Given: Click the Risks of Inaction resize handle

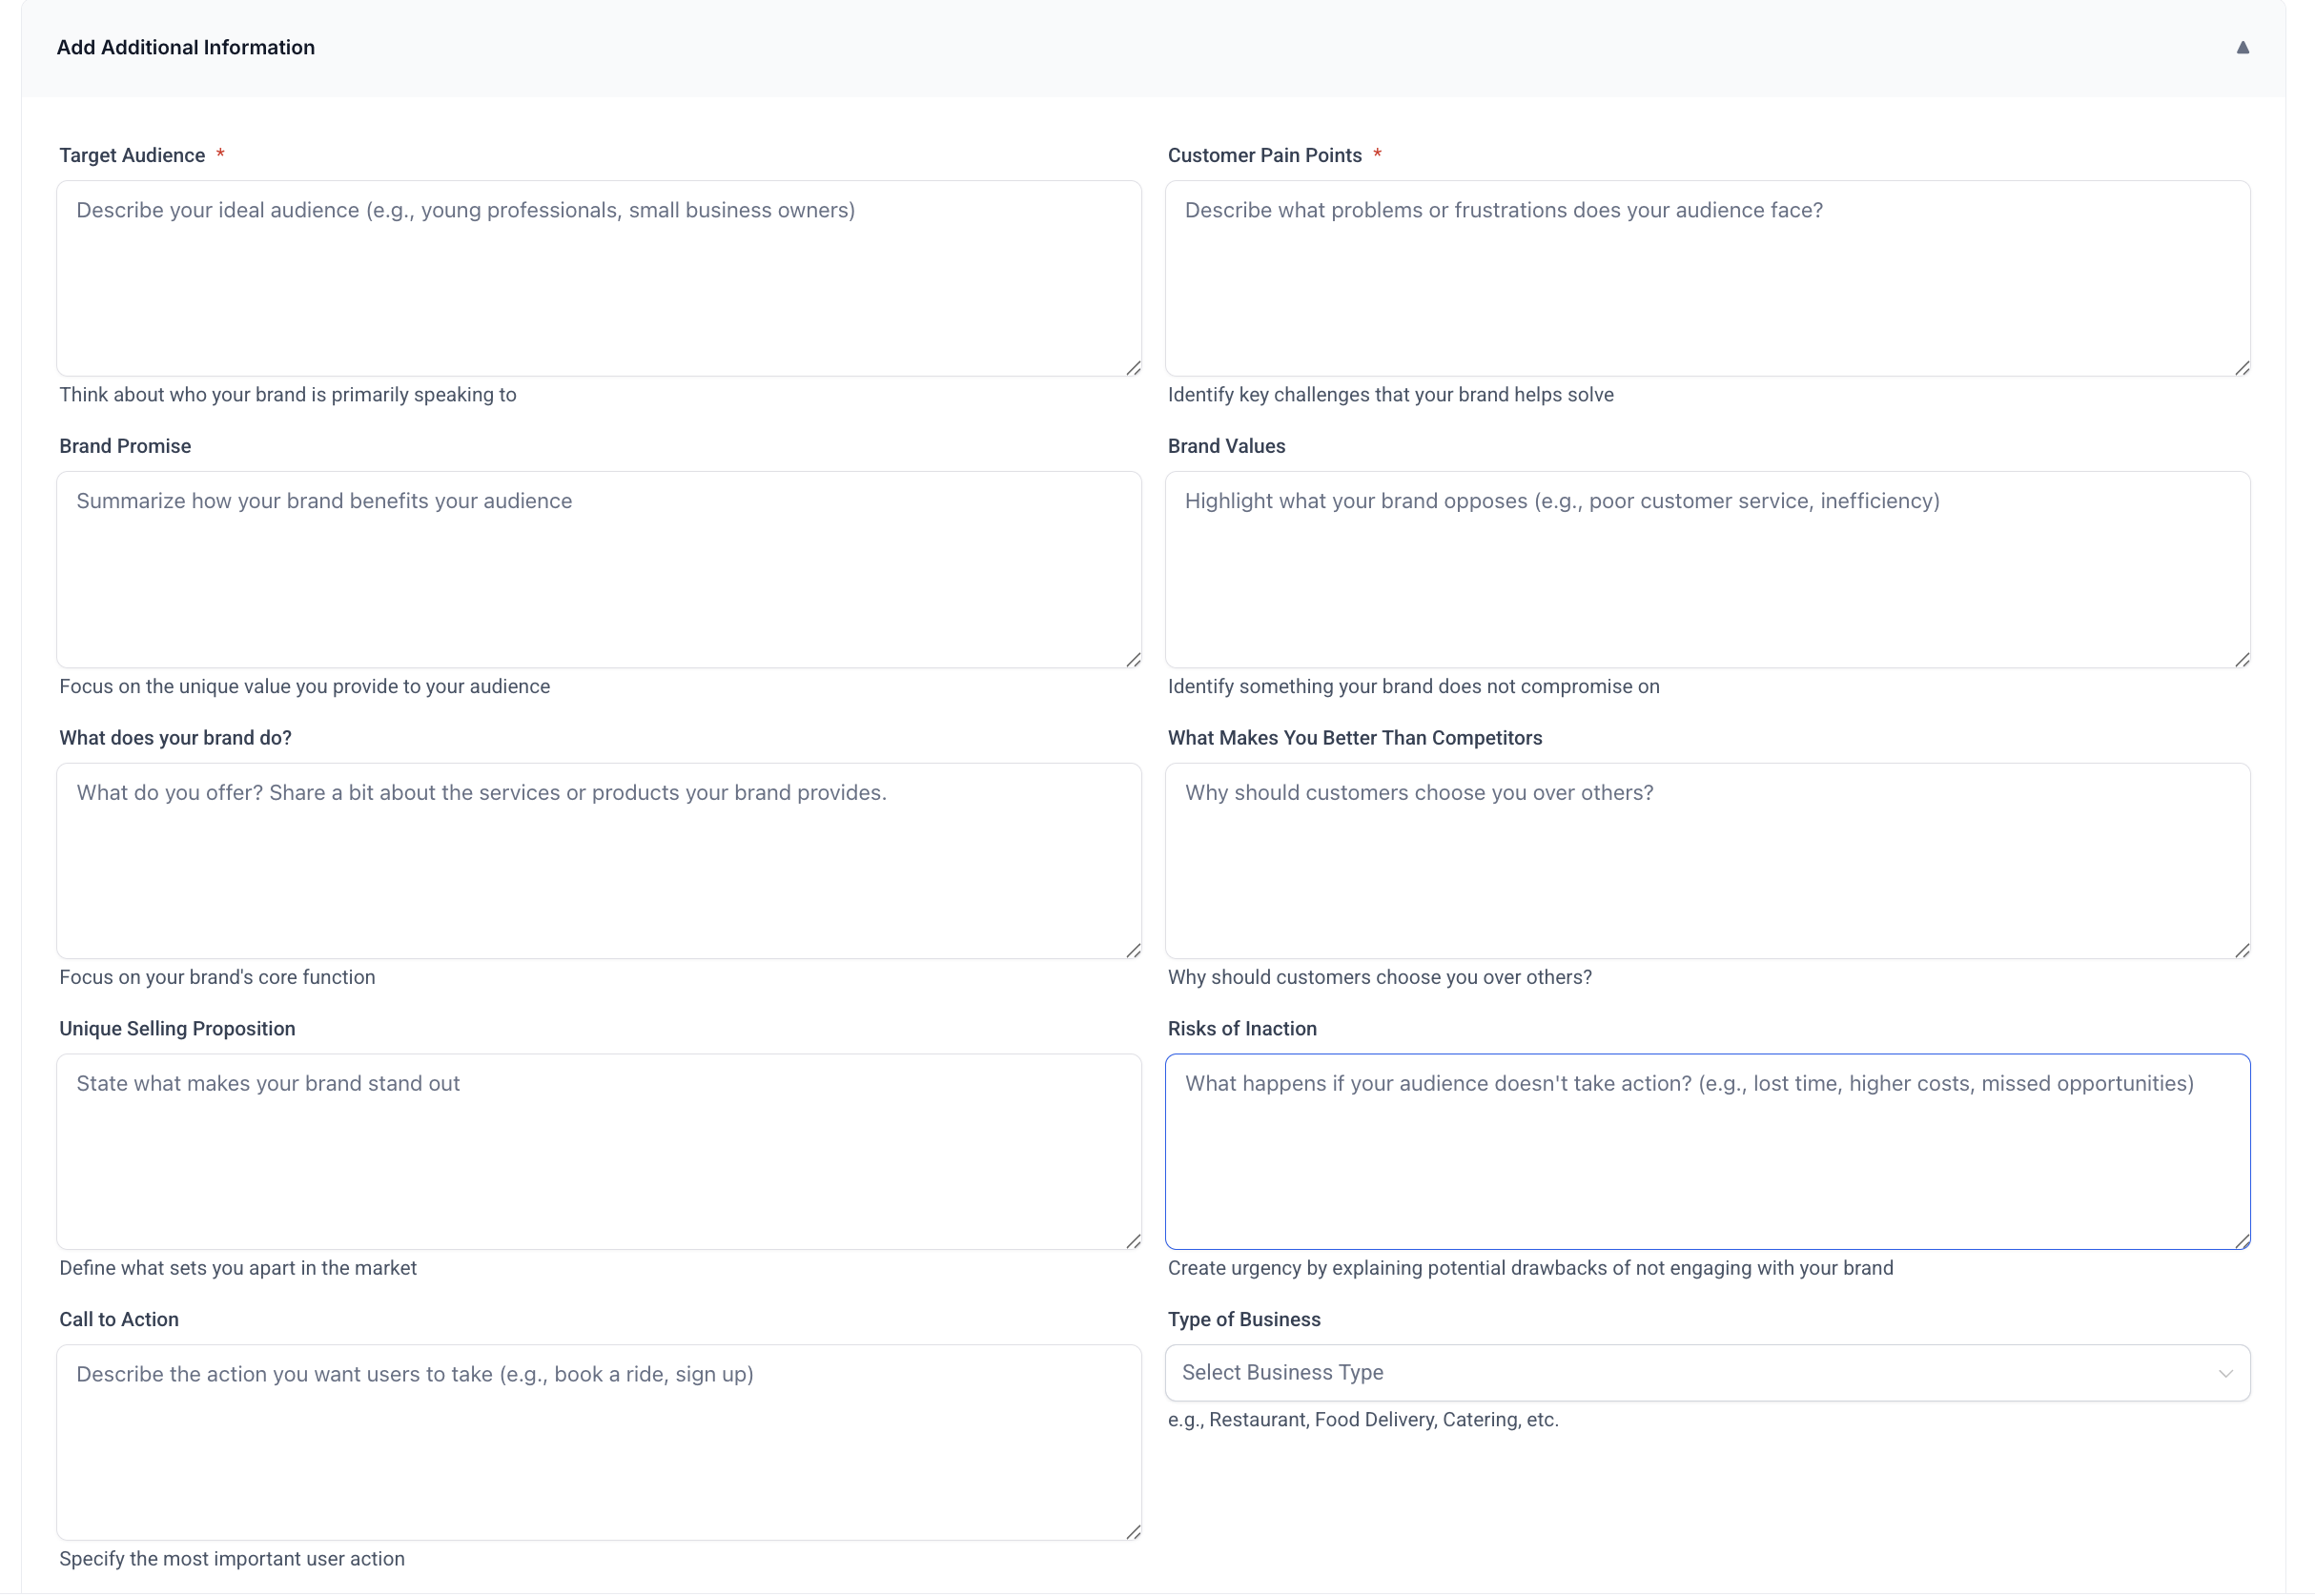Looking at the screenshot, I should 2242,1241.
